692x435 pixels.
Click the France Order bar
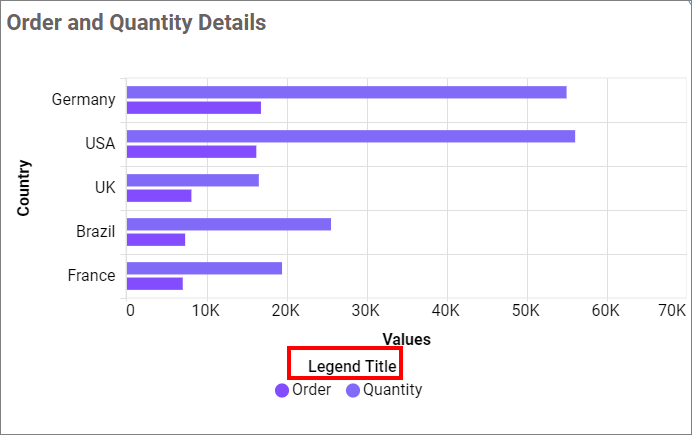[154, 284]
